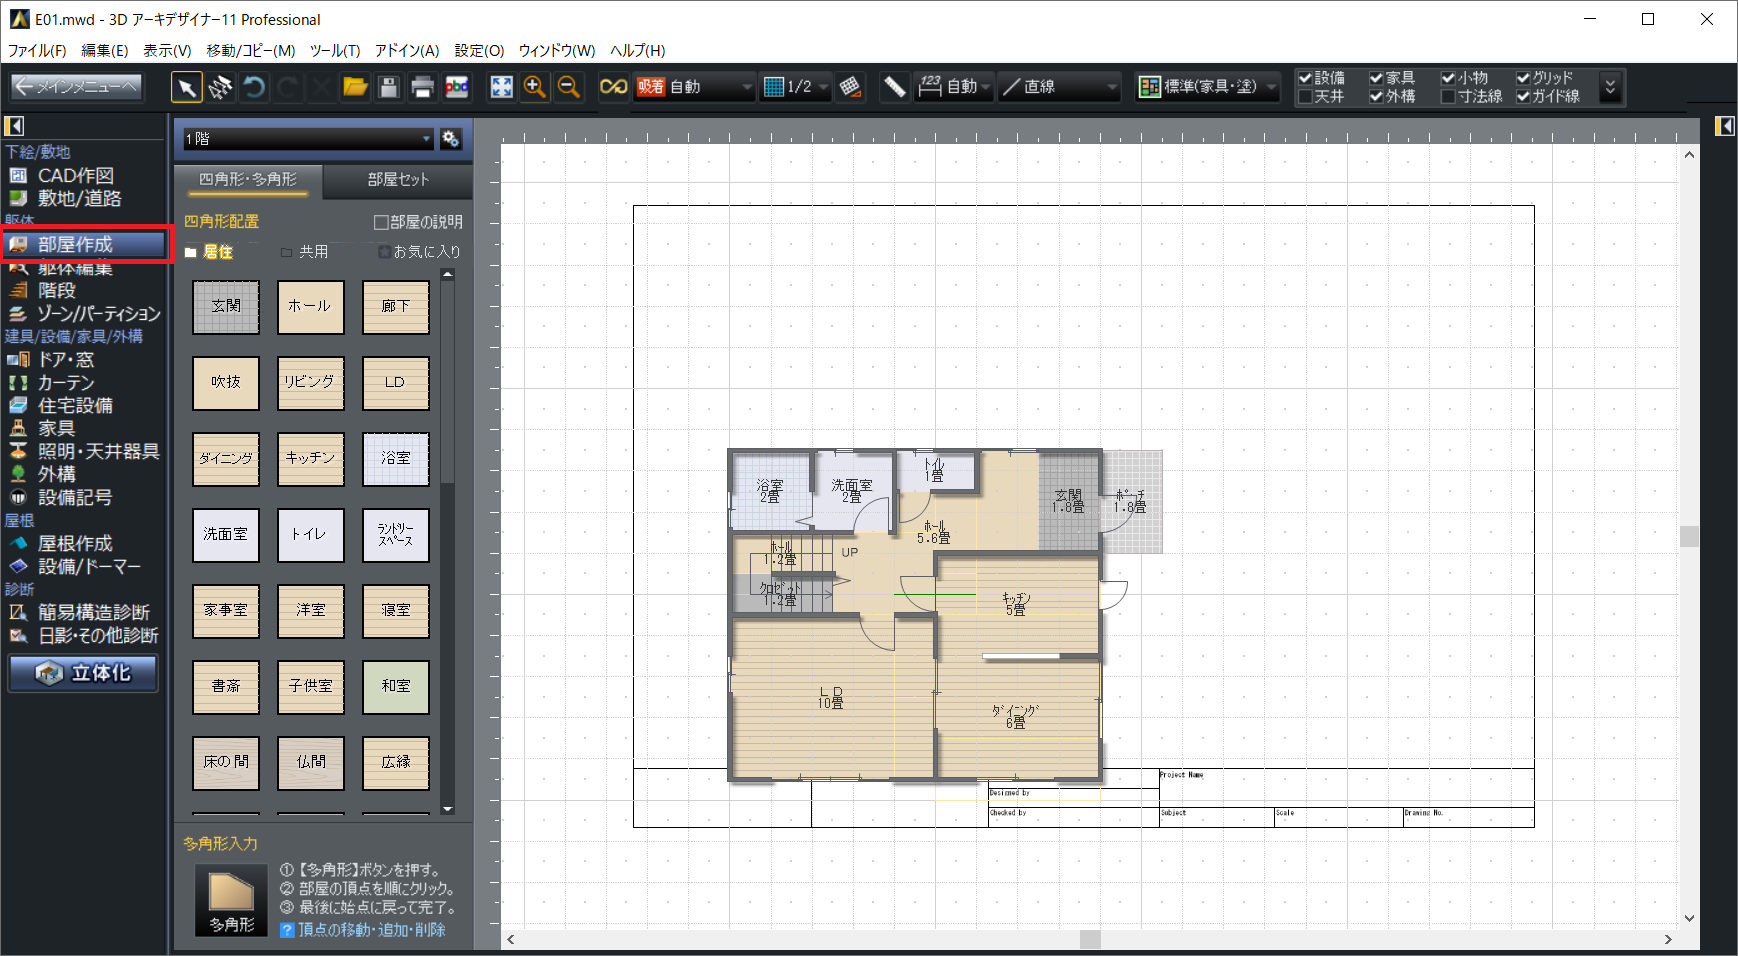1738x956 pixels.
Task: Switch to the 部屋セット tab
Action: coord(398,180)
